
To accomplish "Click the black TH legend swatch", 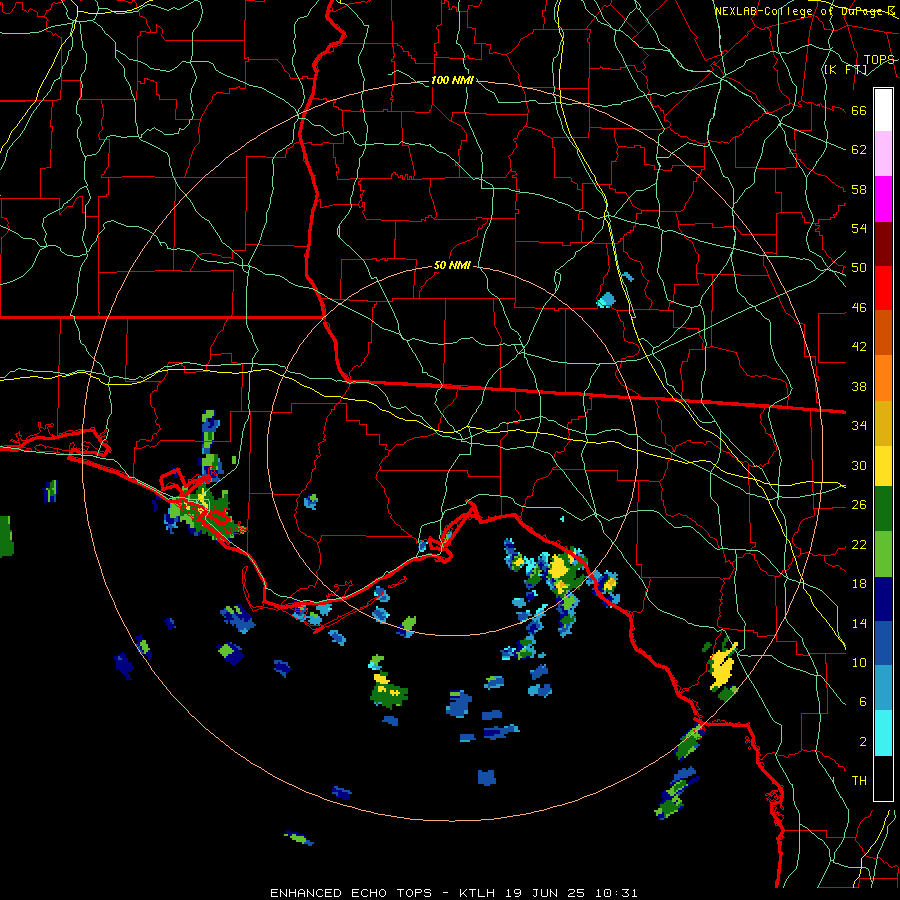I will 883,778.
